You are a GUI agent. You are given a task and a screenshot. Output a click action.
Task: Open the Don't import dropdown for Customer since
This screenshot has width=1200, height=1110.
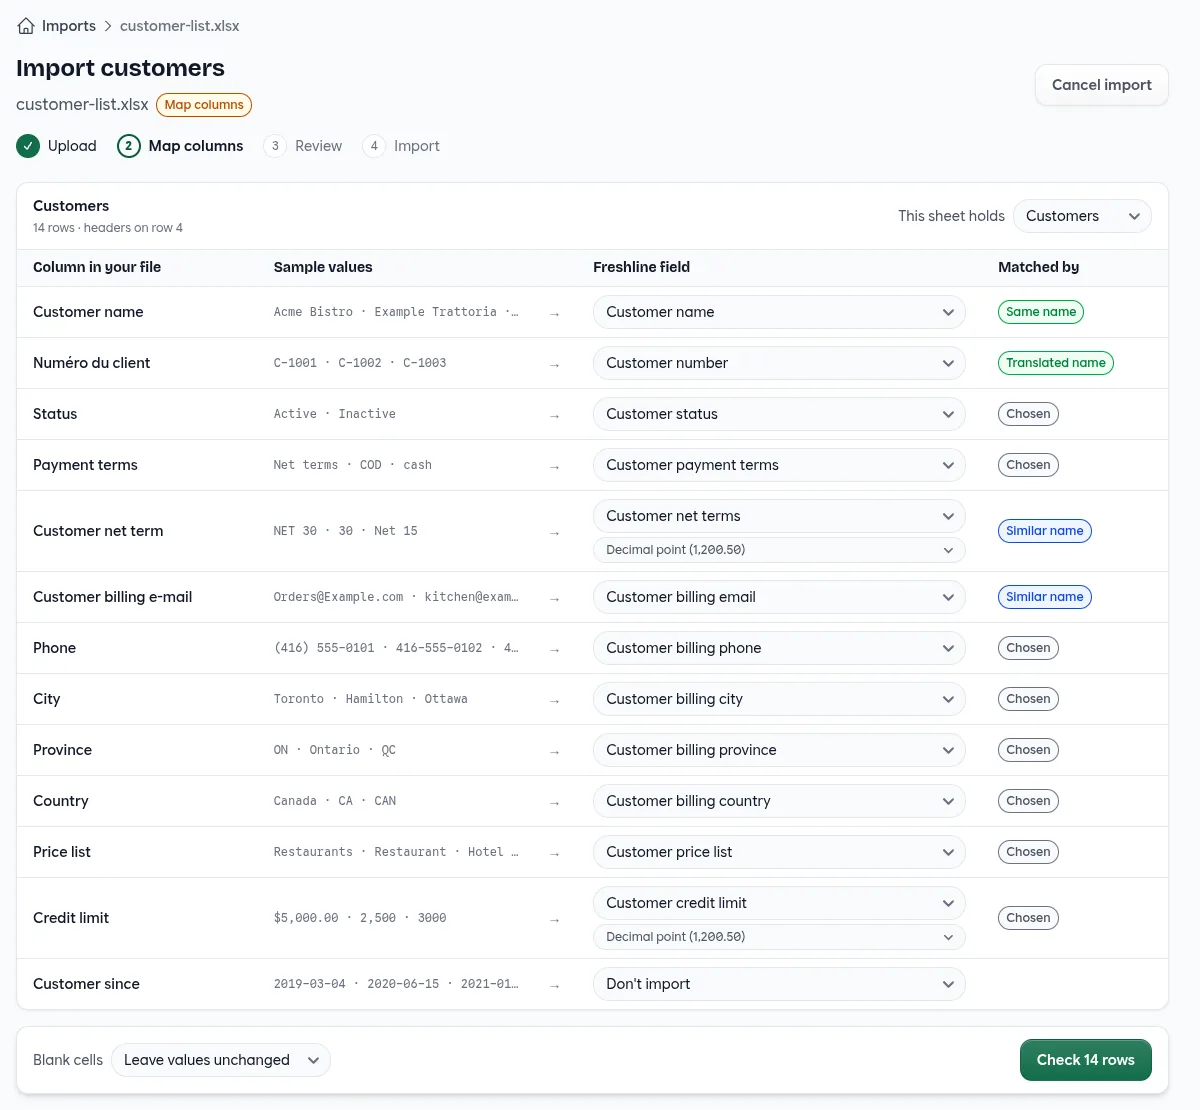tap(779, 984)
